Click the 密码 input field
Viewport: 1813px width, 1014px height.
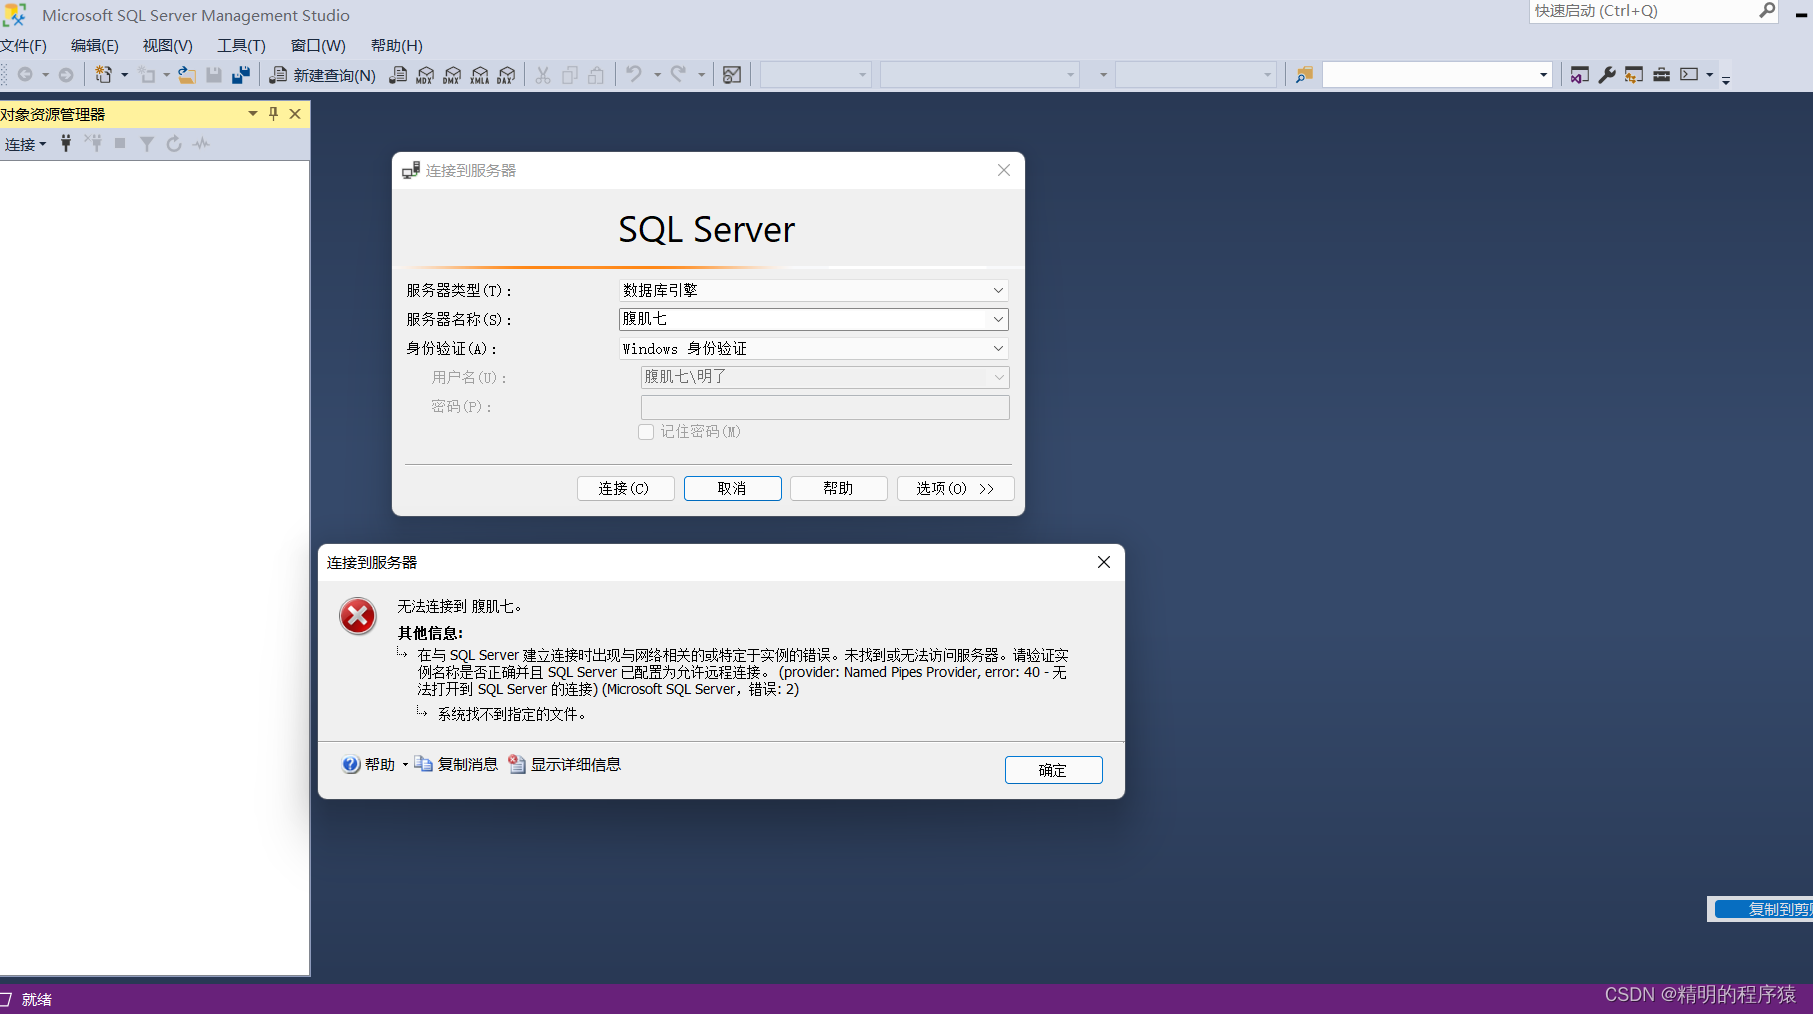tap(825, 407)
